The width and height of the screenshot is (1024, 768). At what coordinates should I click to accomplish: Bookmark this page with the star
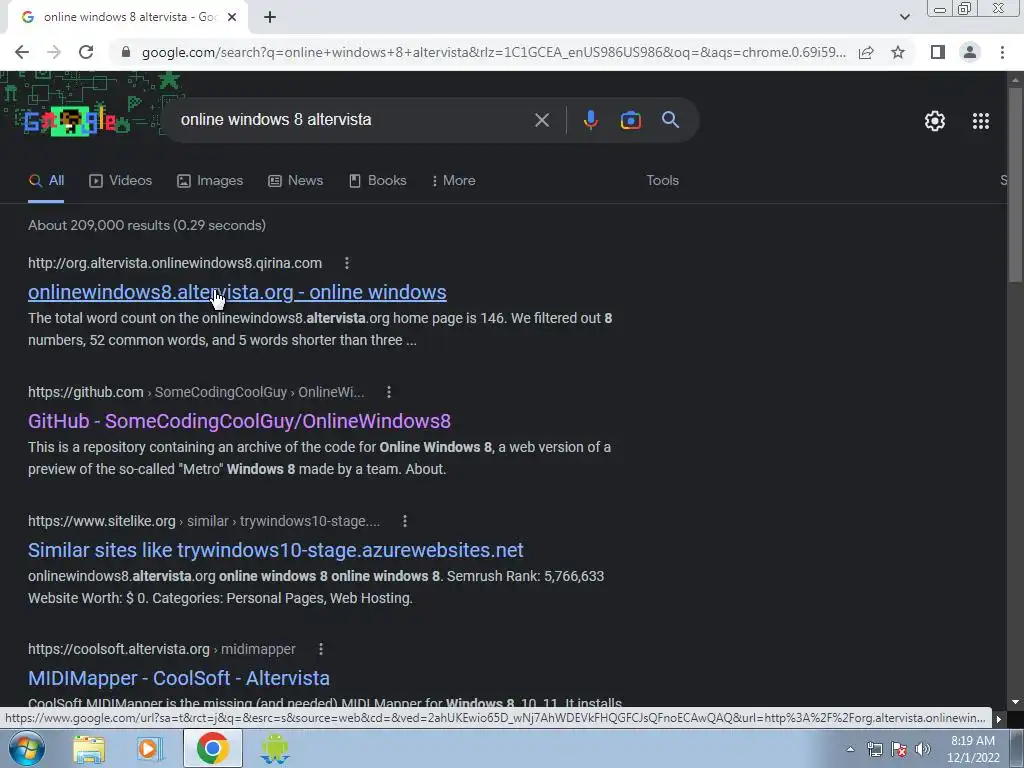(x=898, y=52)
